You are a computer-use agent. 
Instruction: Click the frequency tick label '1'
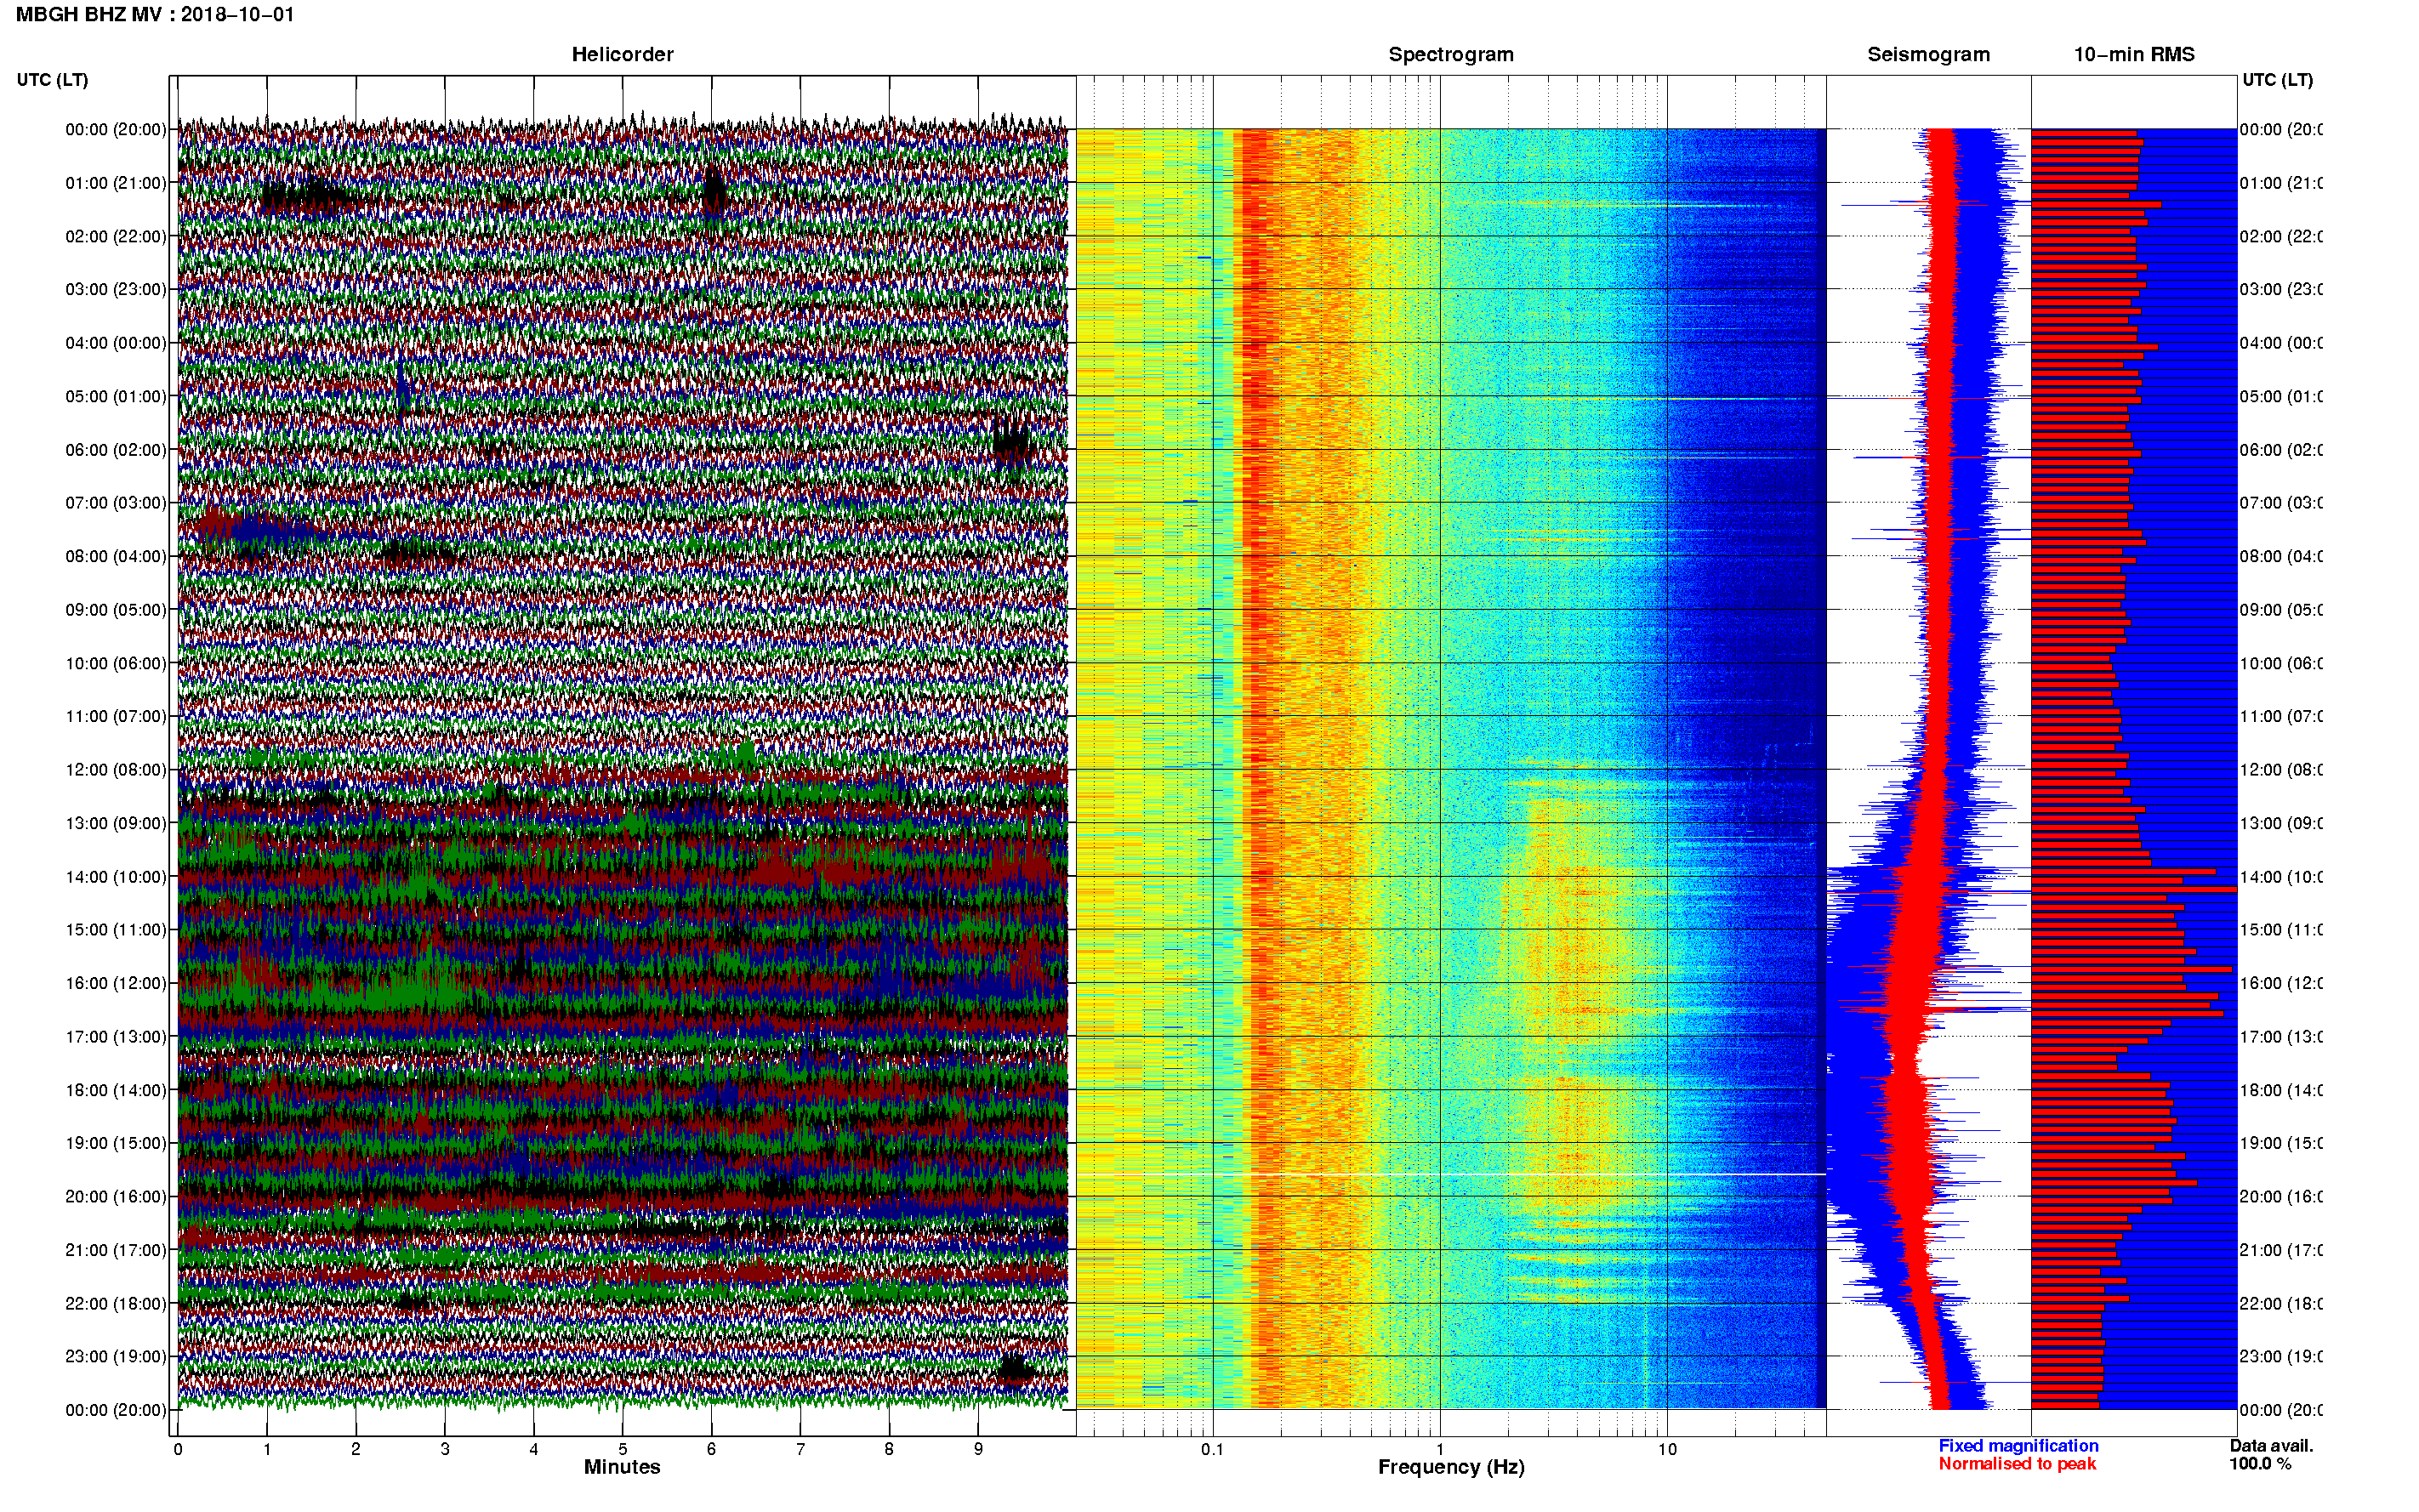1440,1449
